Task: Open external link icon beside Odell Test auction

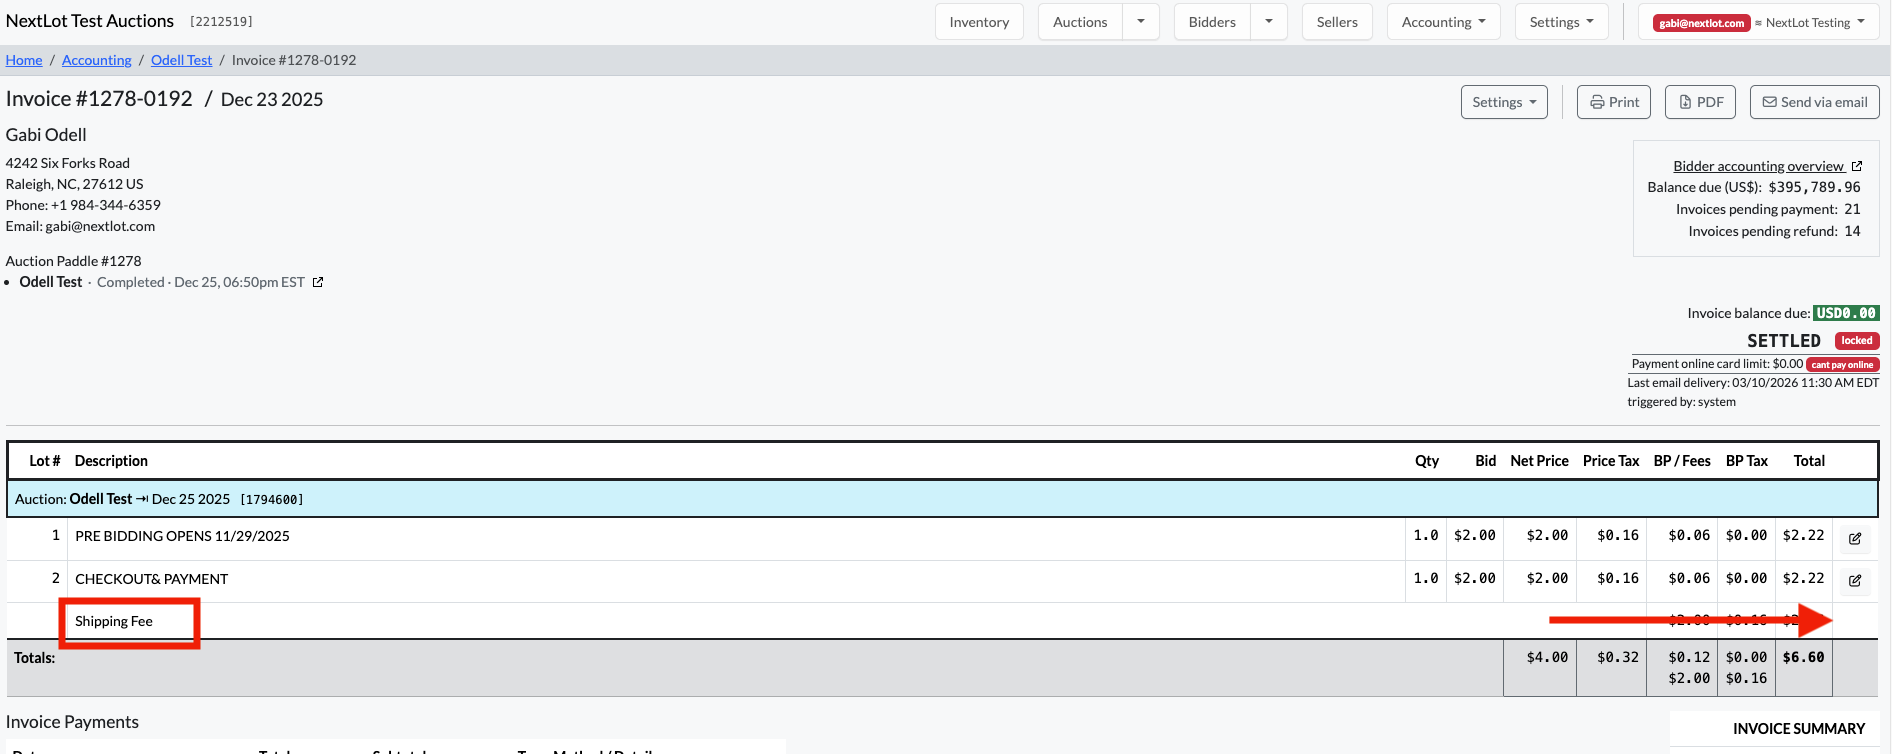Action: pos(318,282)
